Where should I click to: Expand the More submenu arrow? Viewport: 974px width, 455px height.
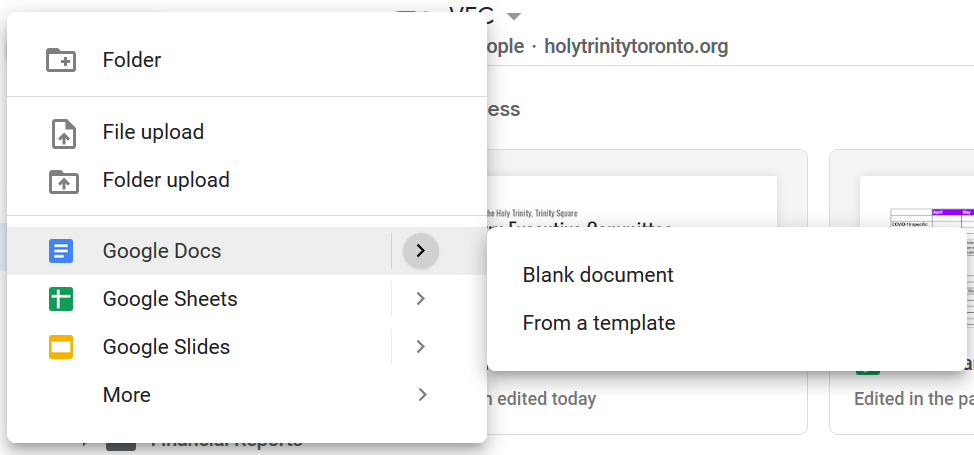pyautogui.click(x=422, y=395)
